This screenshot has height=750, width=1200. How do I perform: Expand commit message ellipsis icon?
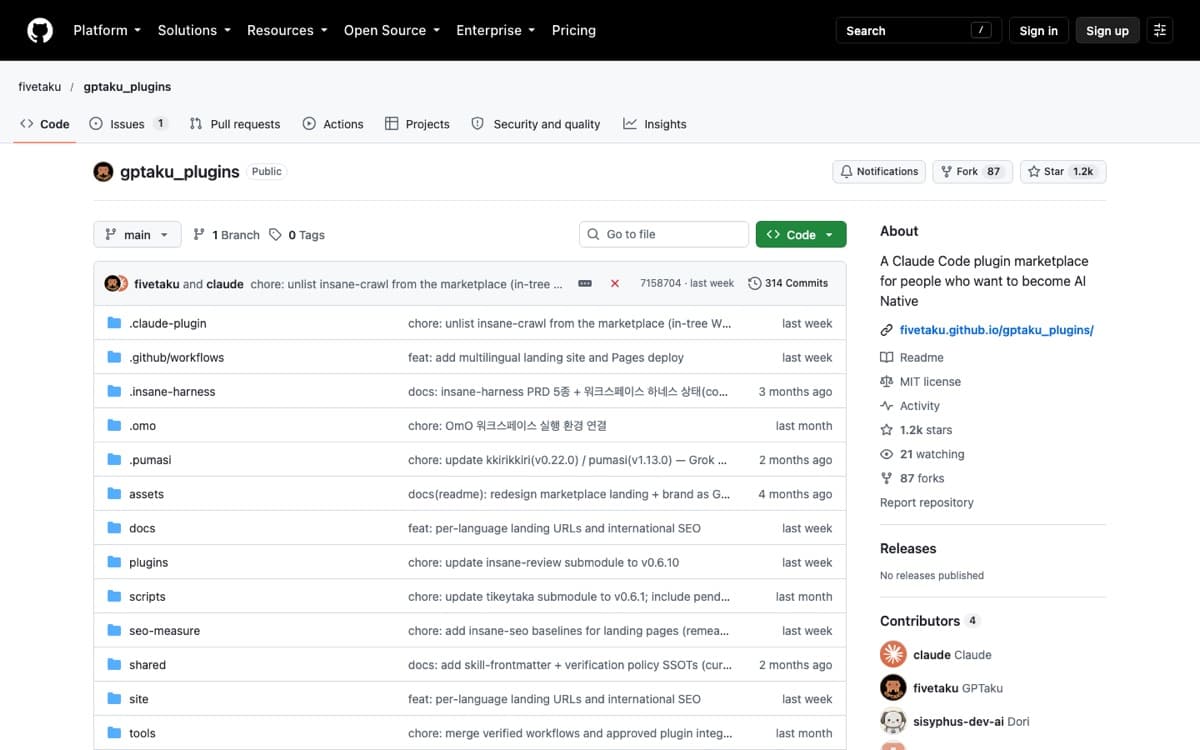(x=585, y=284)
